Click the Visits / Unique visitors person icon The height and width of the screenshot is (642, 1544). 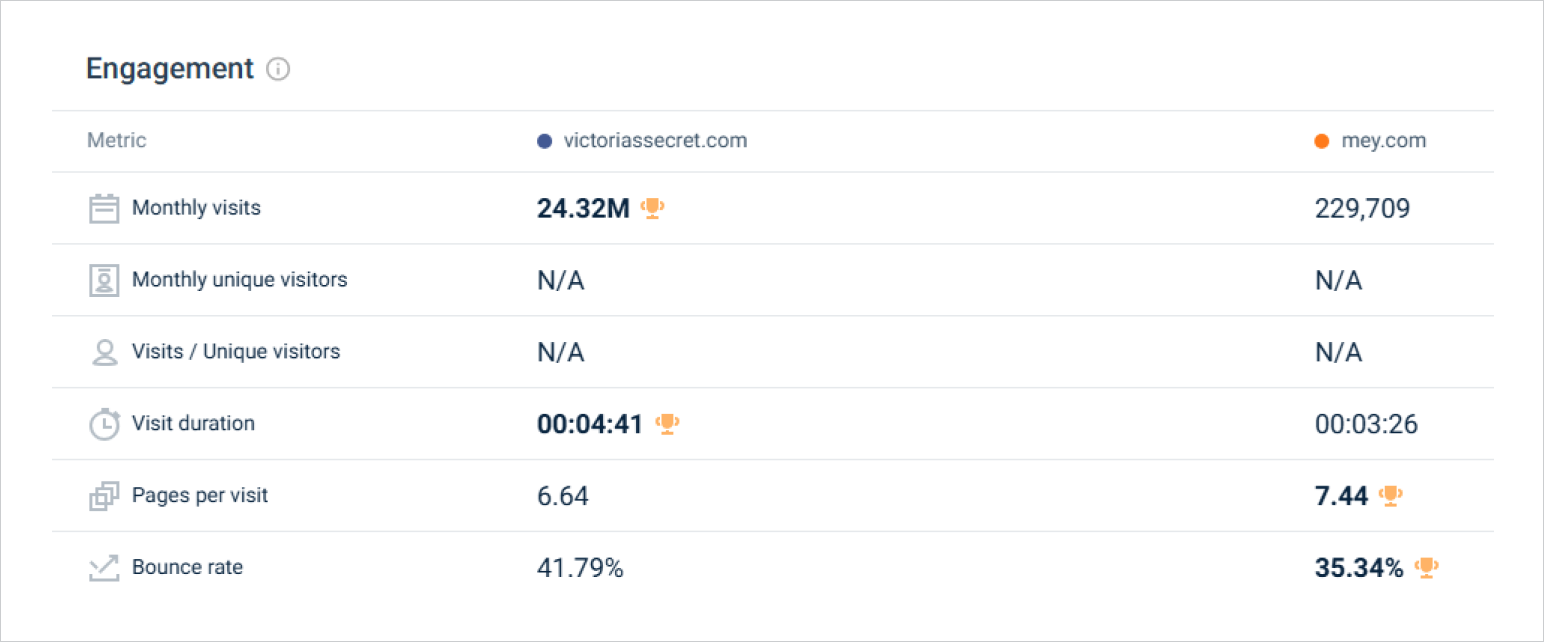(104, 352)
